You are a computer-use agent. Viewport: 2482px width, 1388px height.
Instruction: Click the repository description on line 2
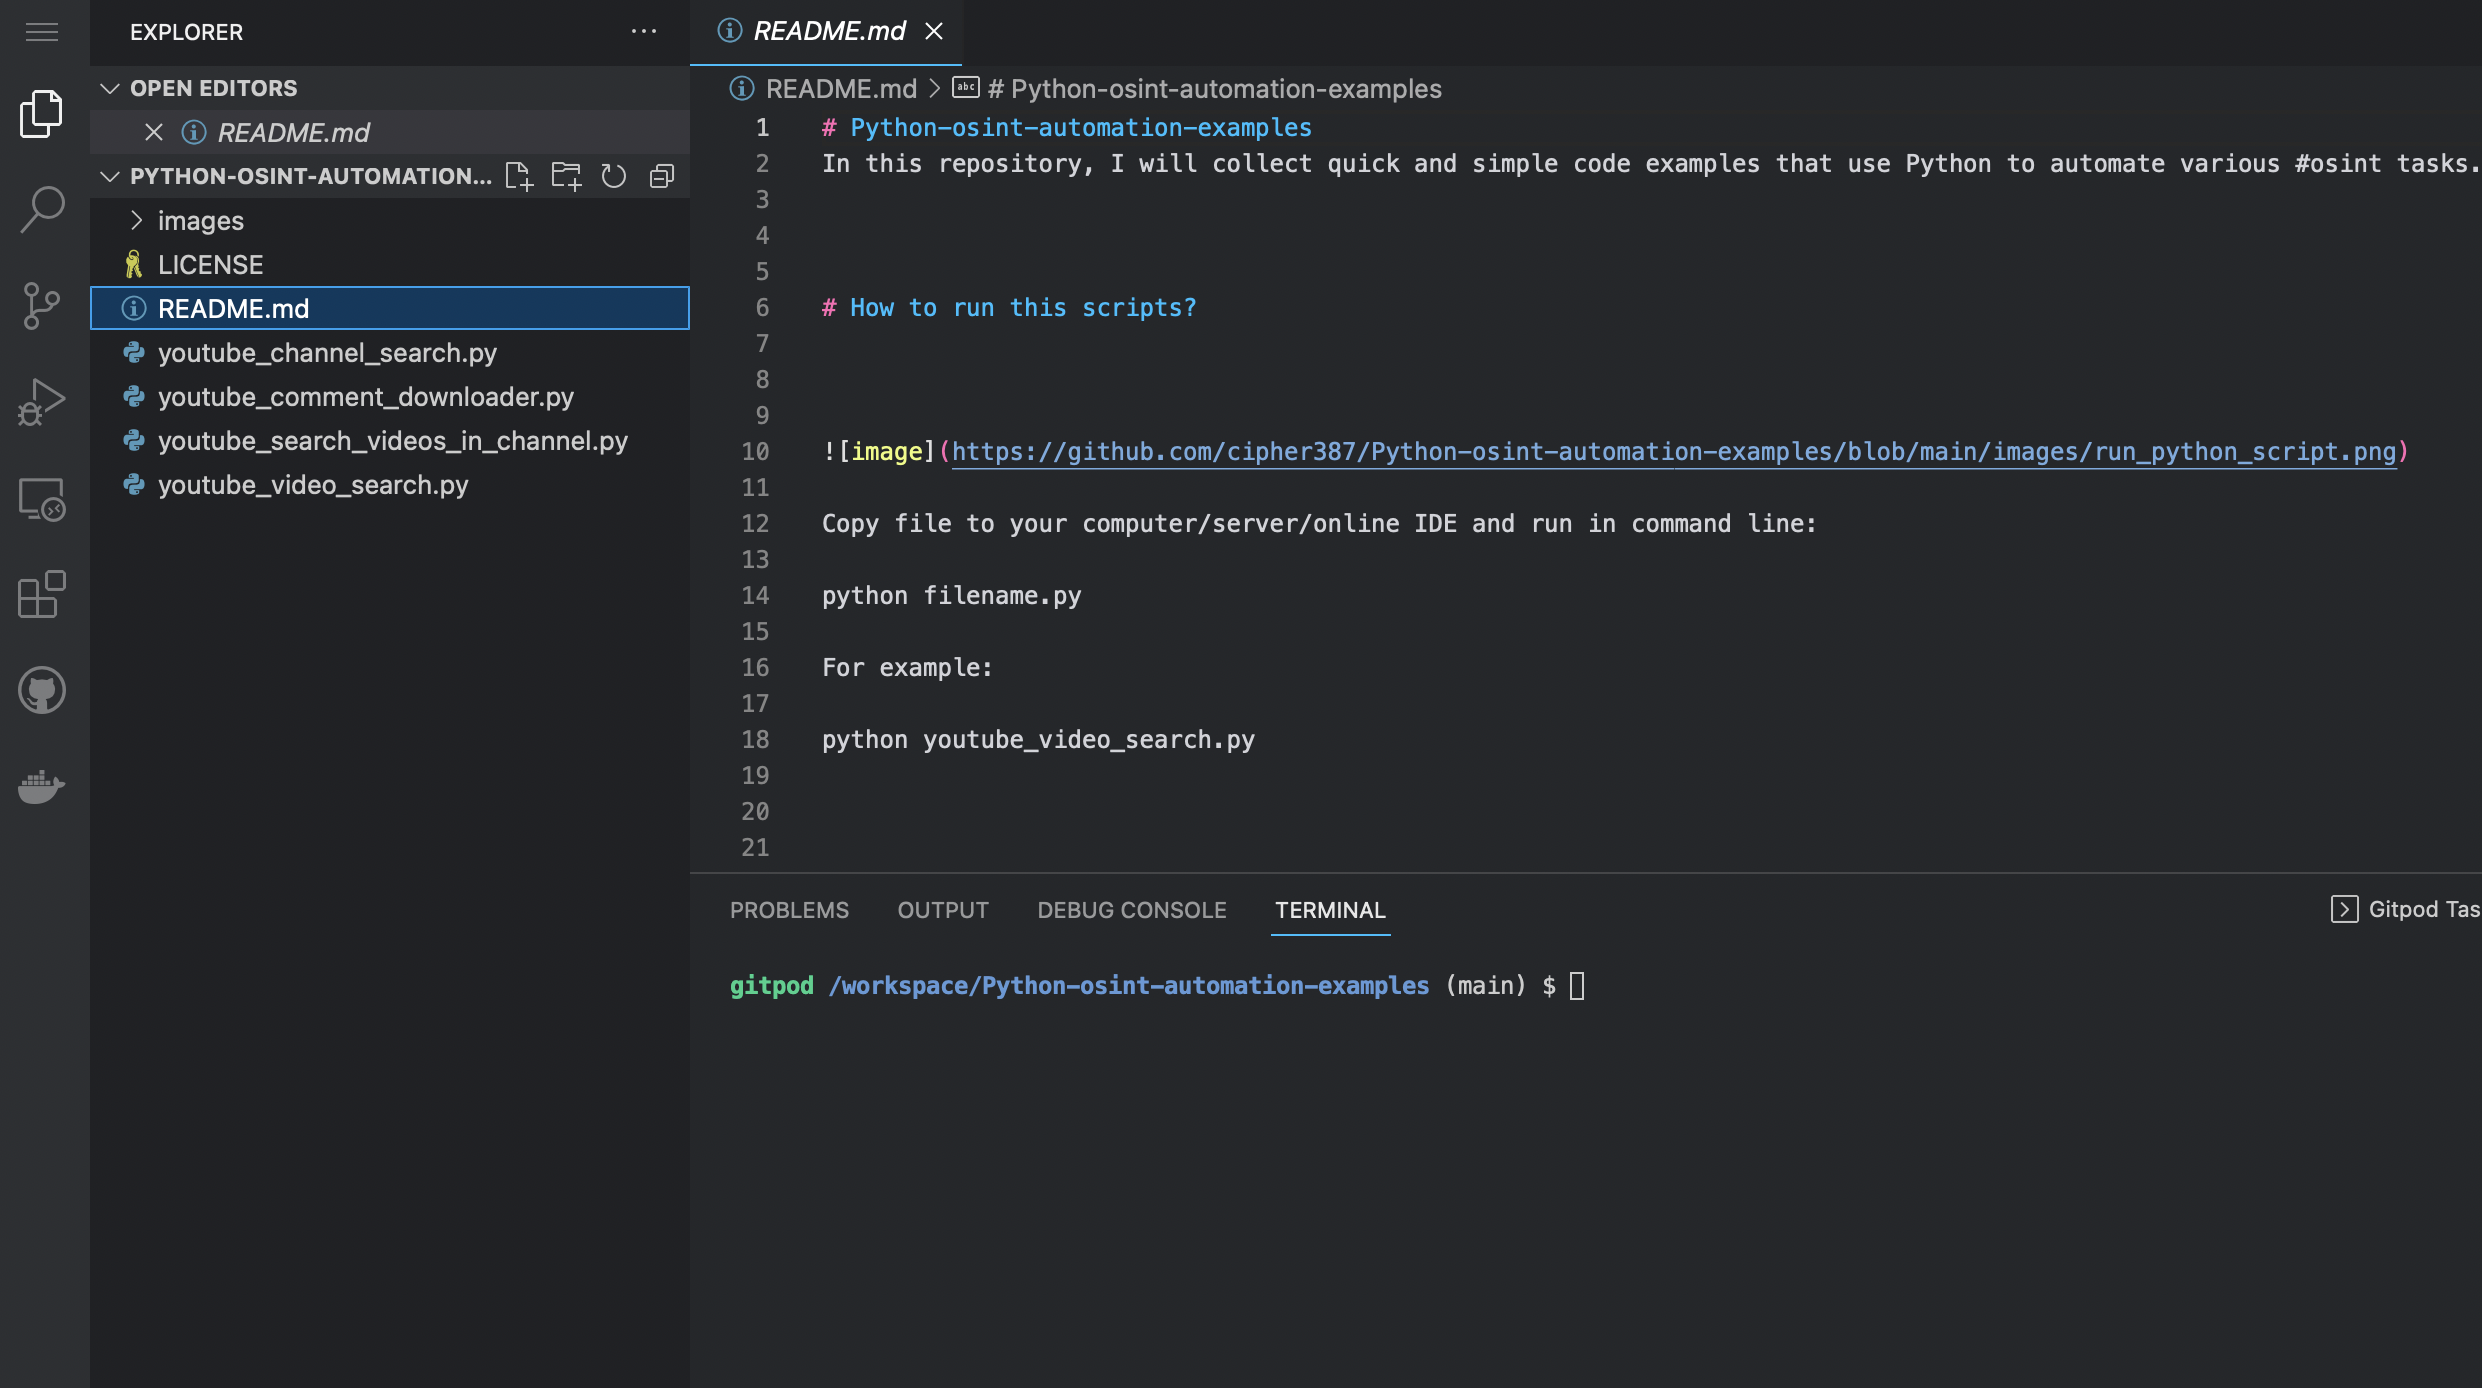(1650, 164)
